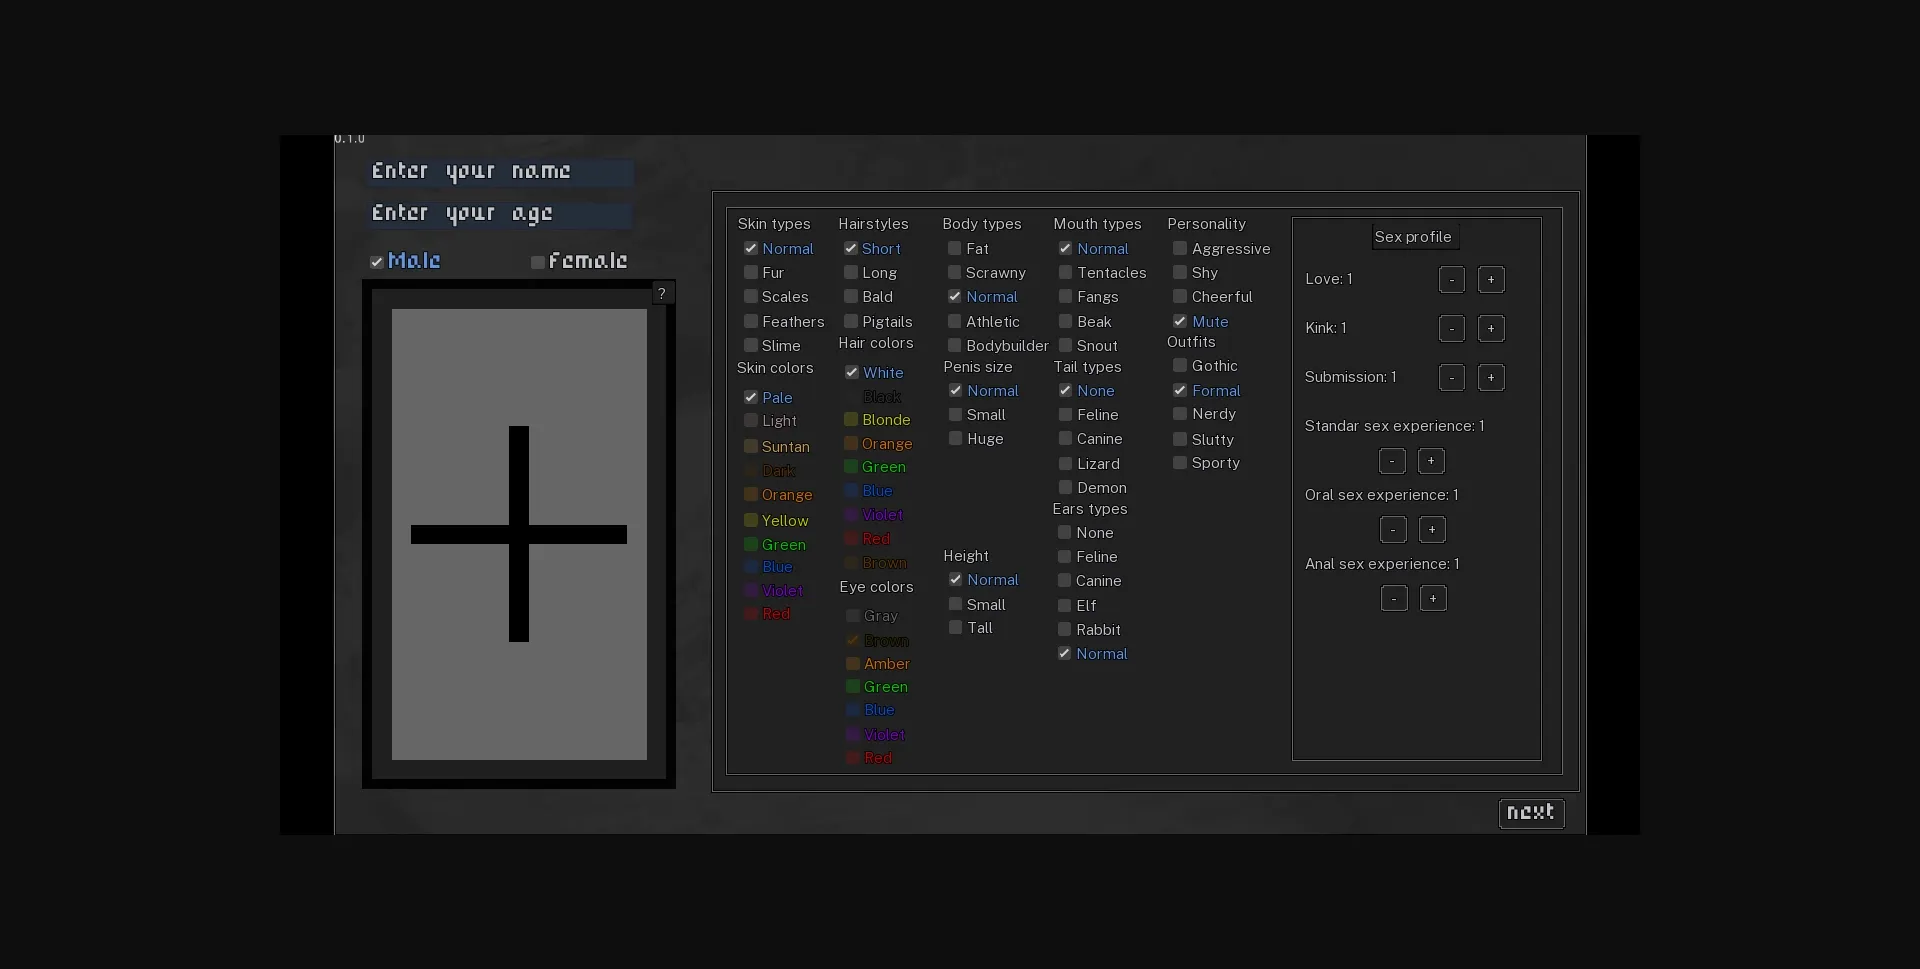1920x969 pixels.
Task: Select Lizard under Tail types
Action: (x=1066, y=464)
